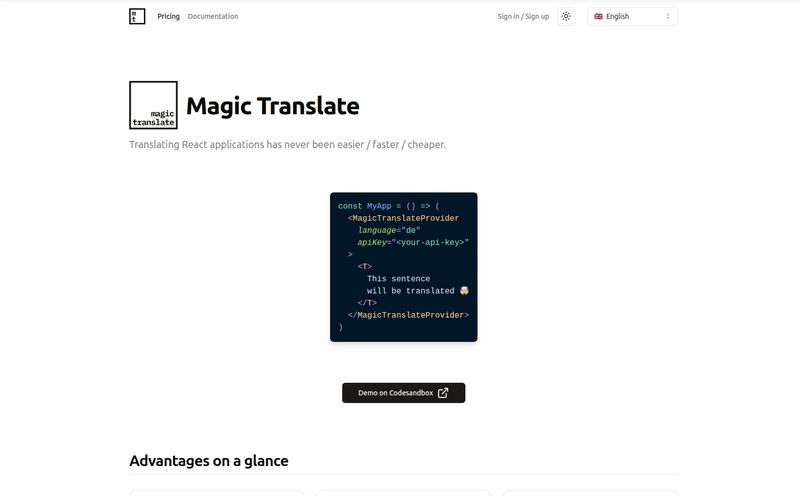Click the Magic Translate heading

(x=272, y=106)
